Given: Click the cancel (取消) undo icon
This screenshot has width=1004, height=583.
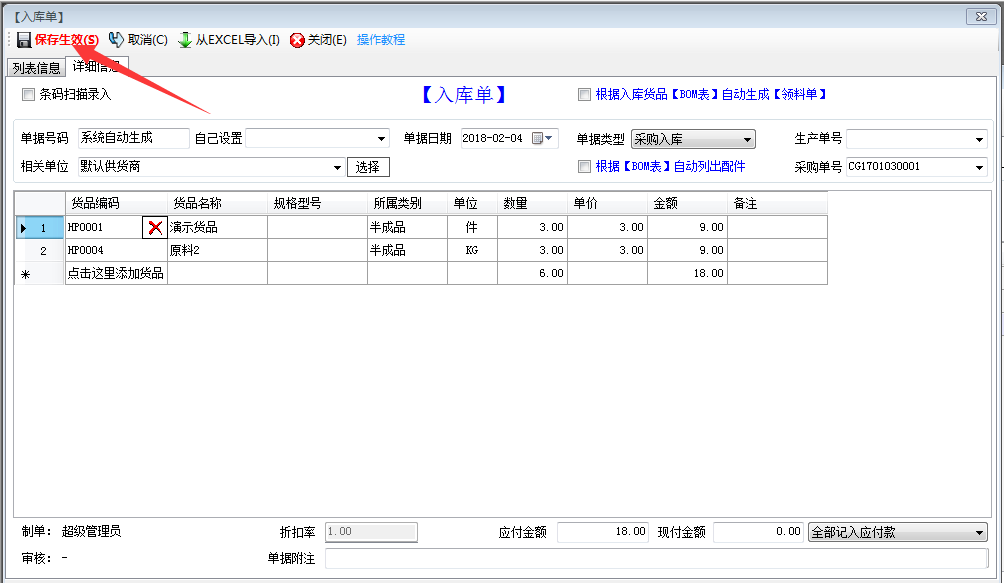Looking at the screenshot, I should point(116,40).
